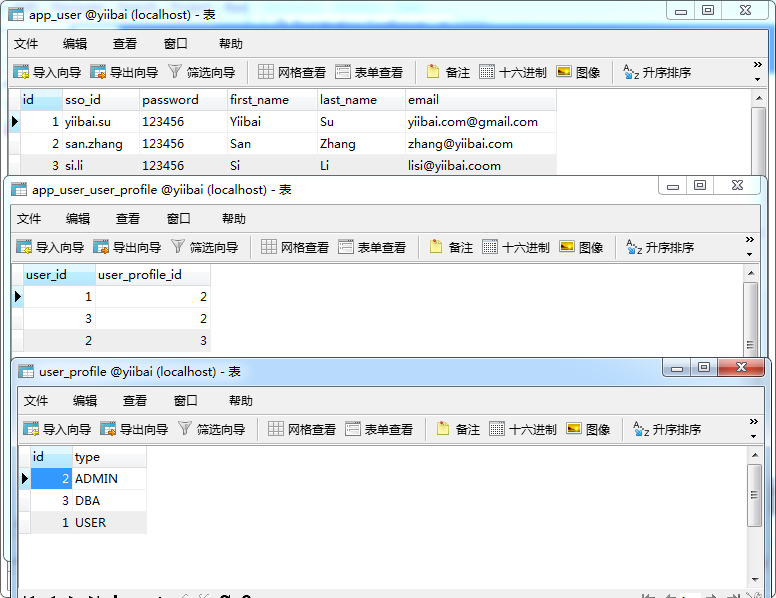Click the password column header

click(x=183, y=100)
